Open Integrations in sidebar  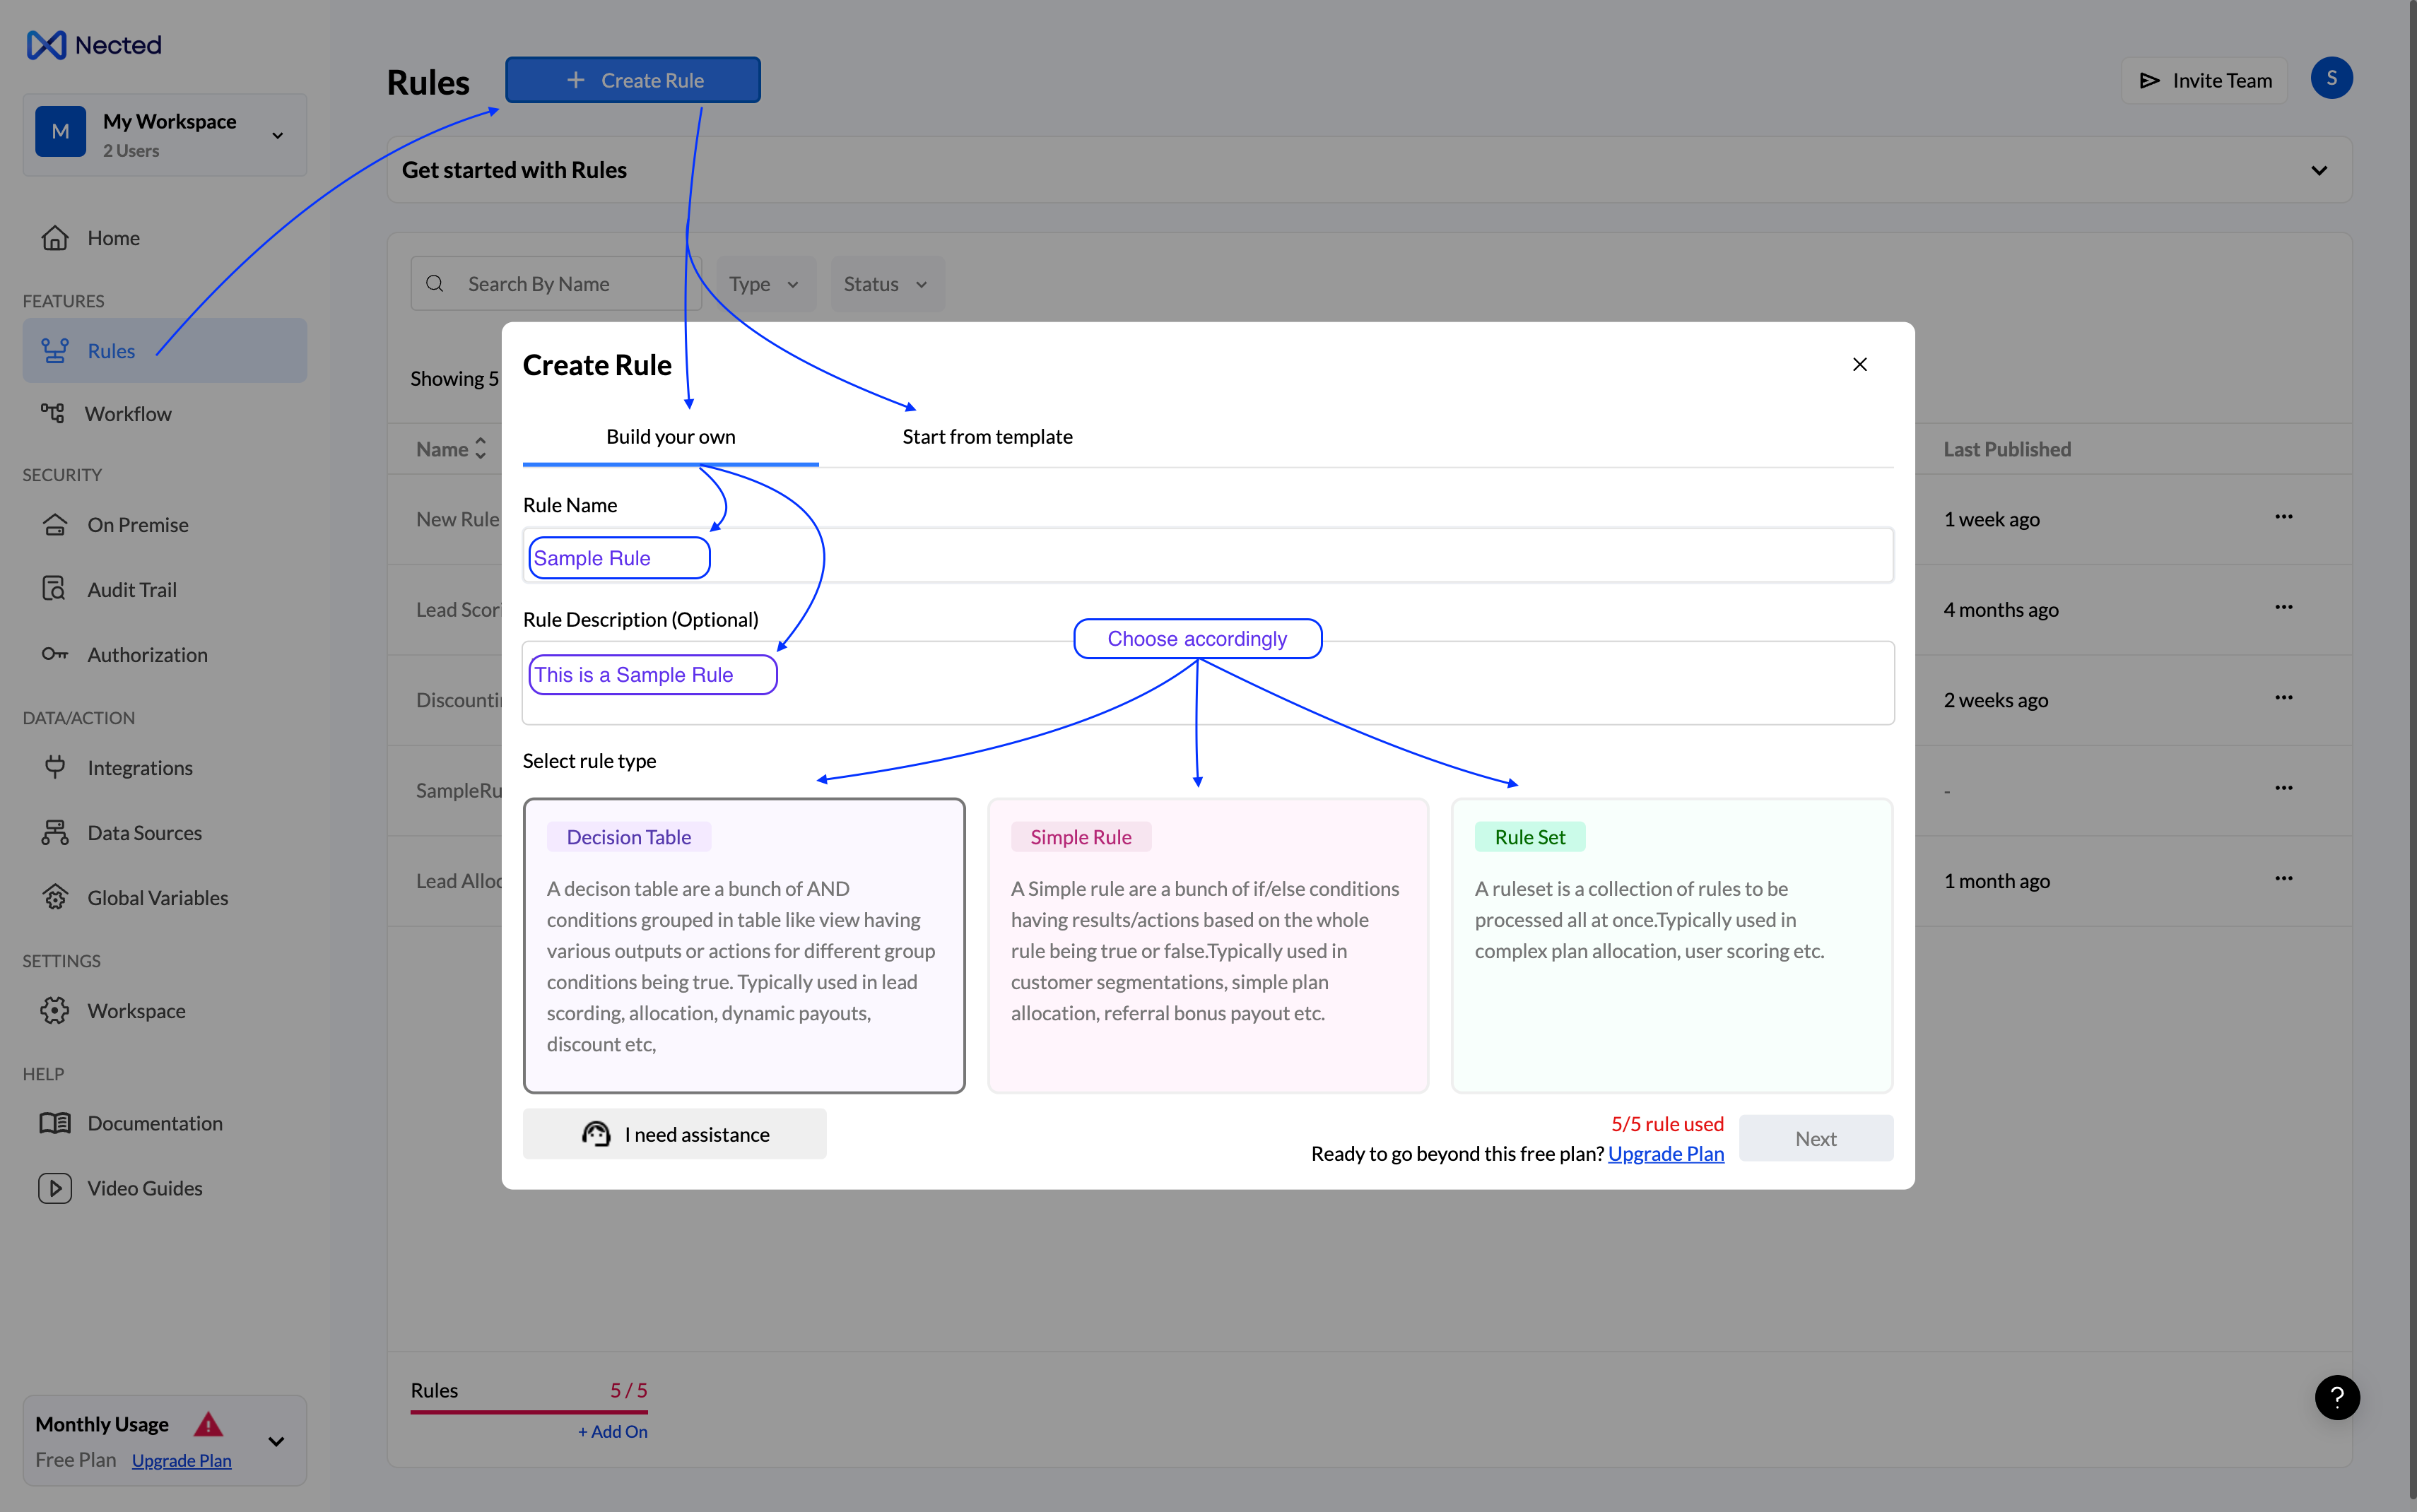click(139, 768)
